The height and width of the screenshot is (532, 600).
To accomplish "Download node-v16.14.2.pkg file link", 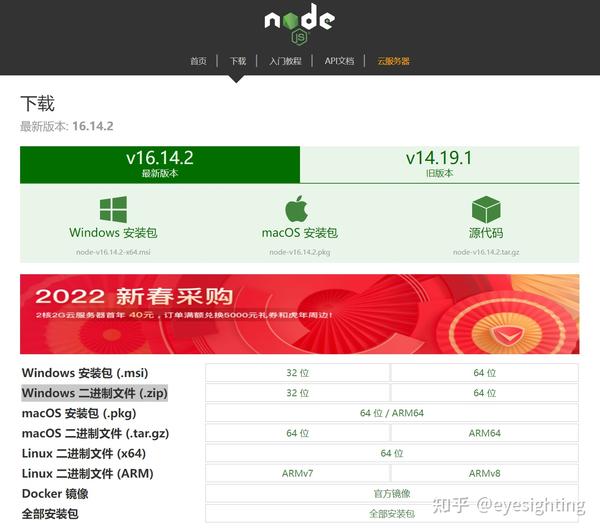I will (x=300, y=252).
